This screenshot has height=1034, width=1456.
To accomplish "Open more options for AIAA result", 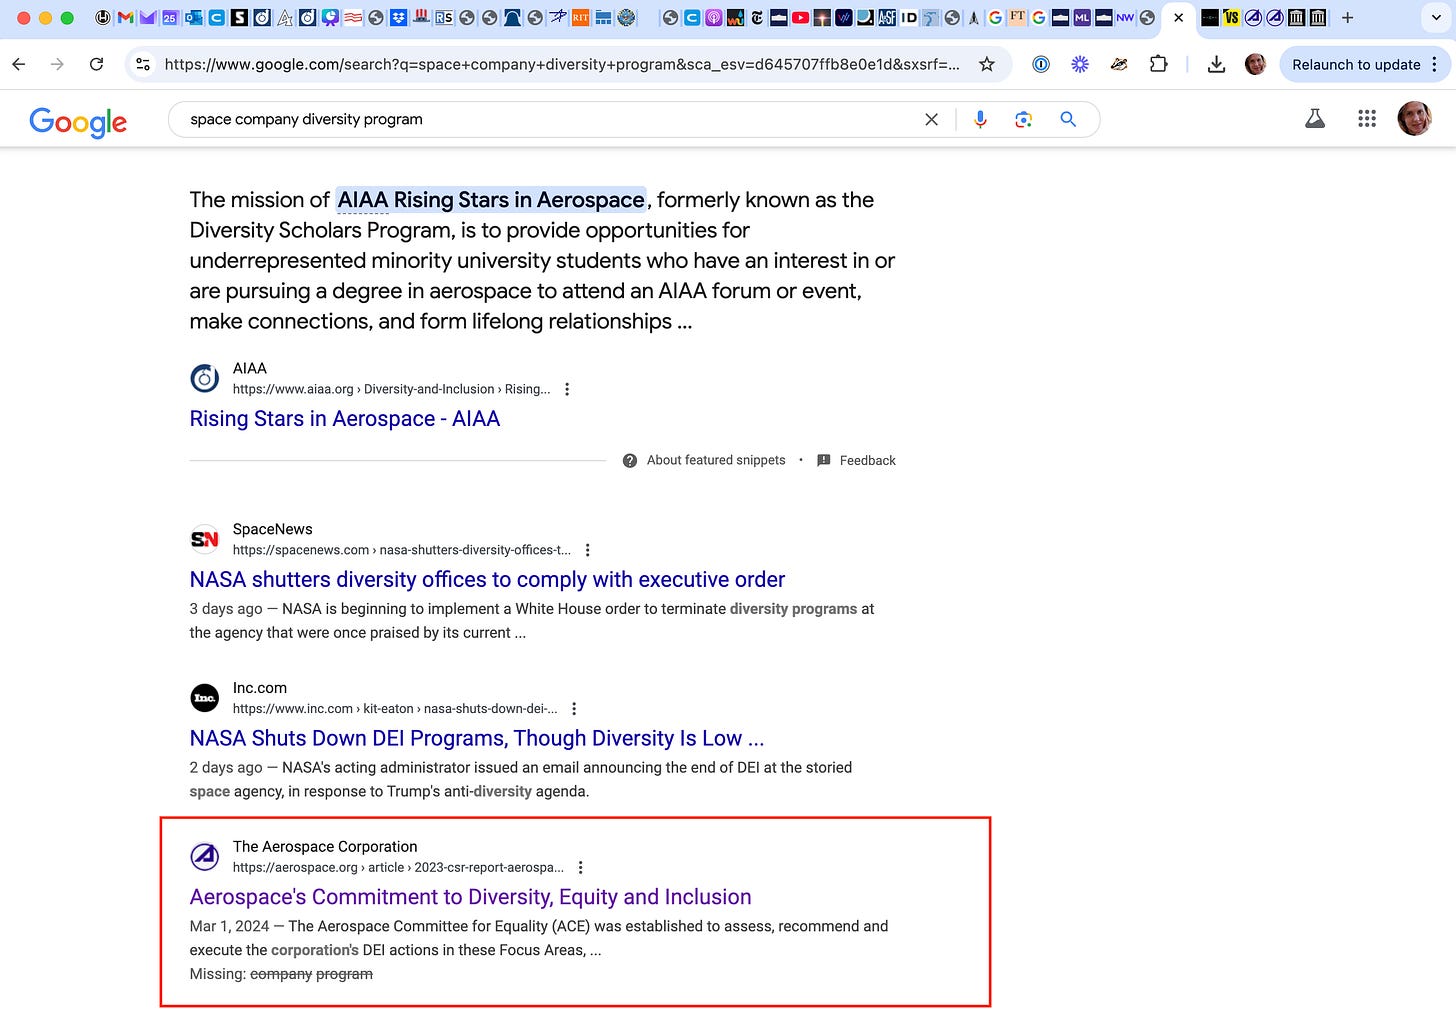I will 567,389.
